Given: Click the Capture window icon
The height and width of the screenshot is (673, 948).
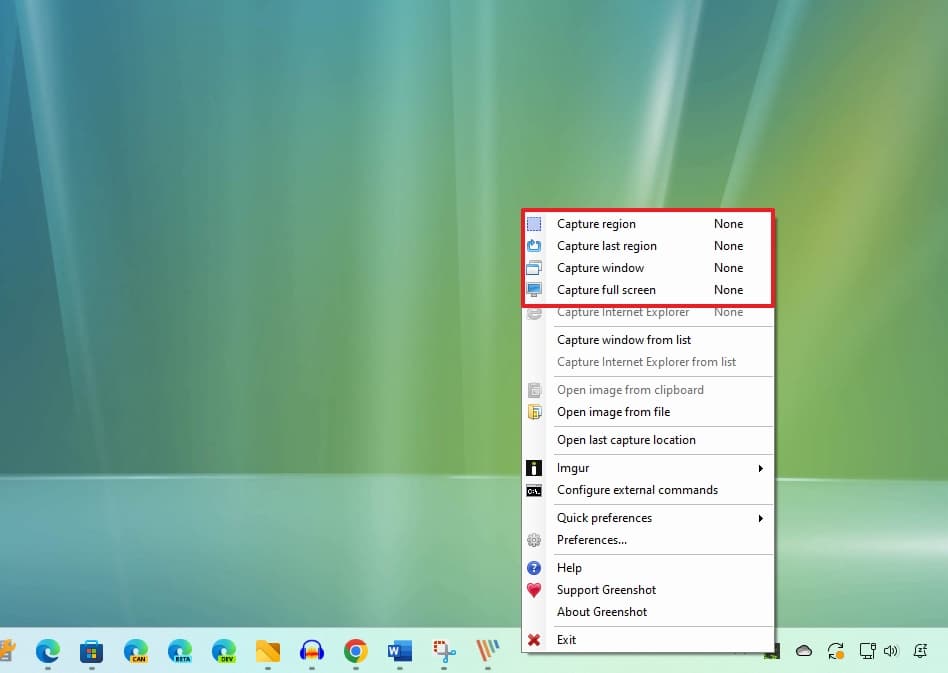Looking at the screenshot, I should 534,268.
